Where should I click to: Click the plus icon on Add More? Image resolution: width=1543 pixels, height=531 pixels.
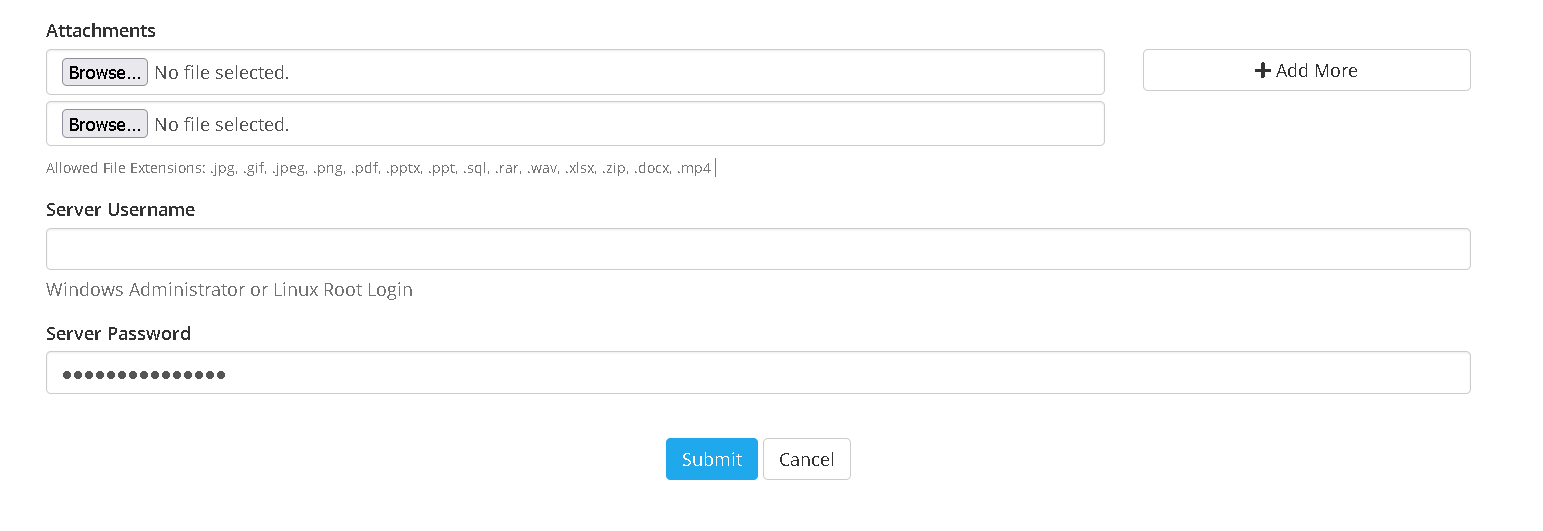1262,71
